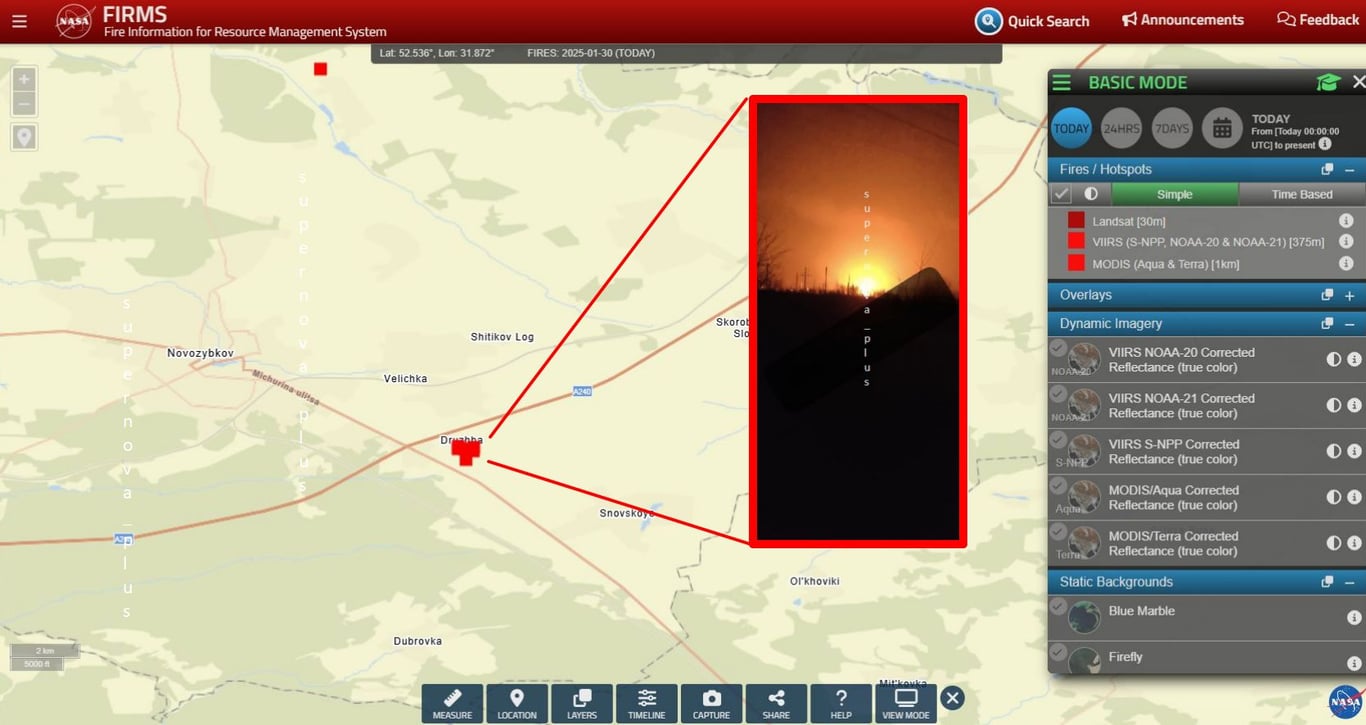
Task: Click the calendar date picker icon
Action: point(1221,128)
